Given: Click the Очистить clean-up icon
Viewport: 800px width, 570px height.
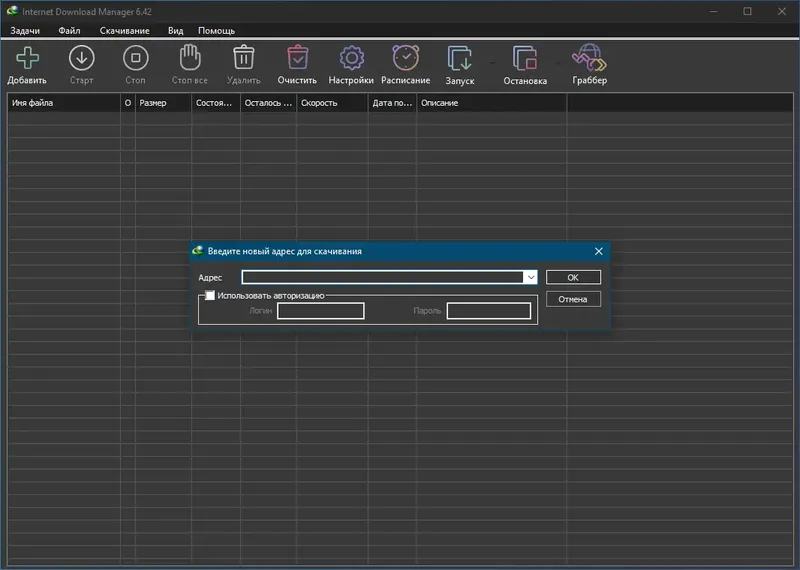Looking at the screenshot, I should click(x=297, y=57).
